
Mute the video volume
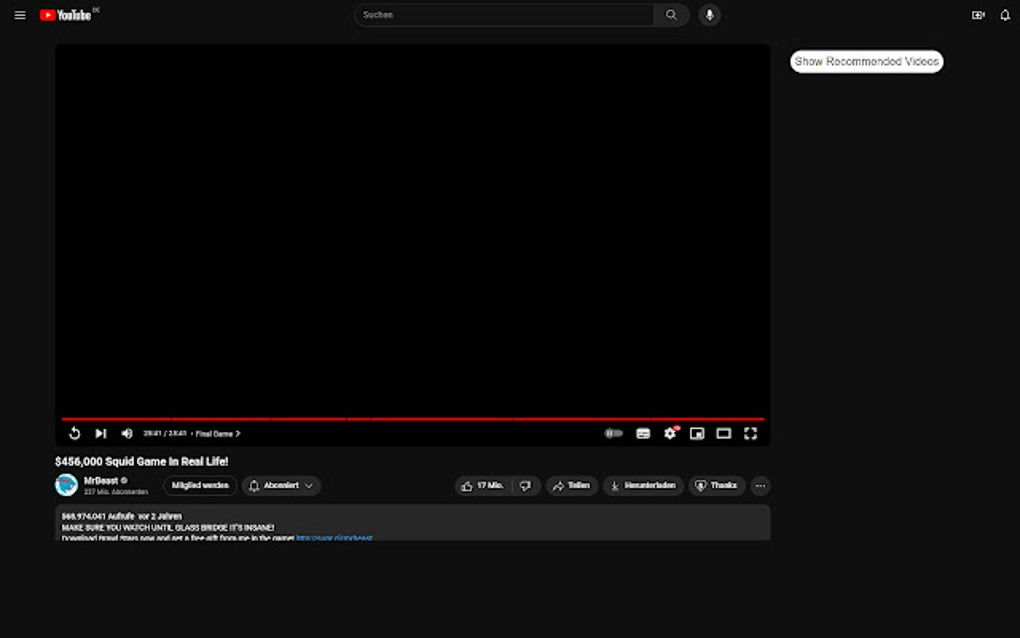[126, 433]
